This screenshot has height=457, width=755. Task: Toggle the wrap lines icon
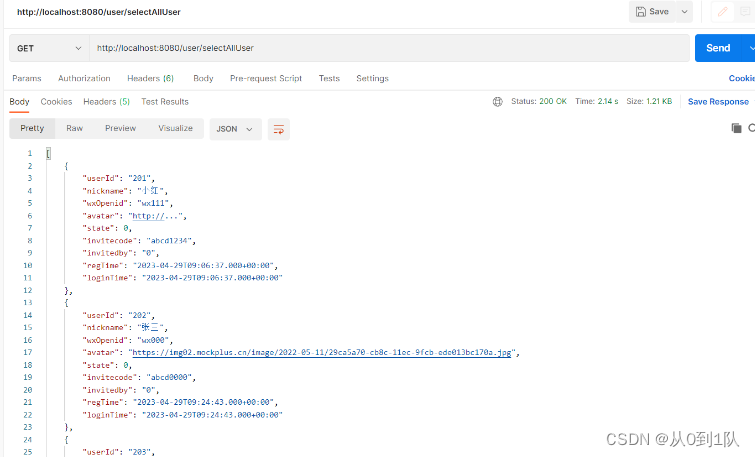point(279,129)
